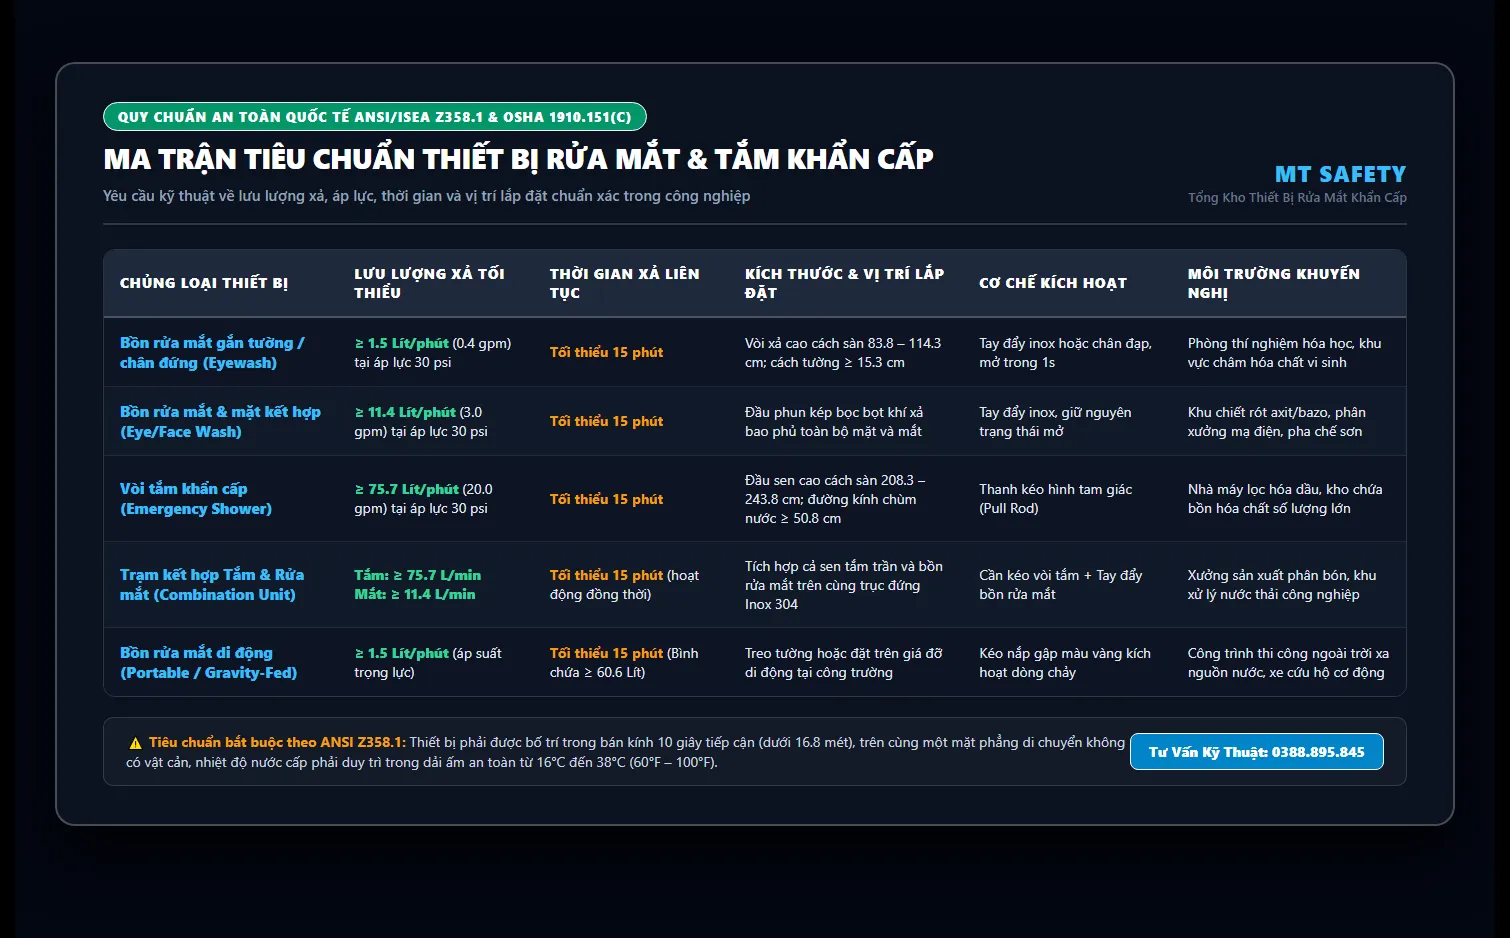Click the MT SAFETY brand logo
Viewport: 1510px width, 938px height.
tap(1340, 174)
